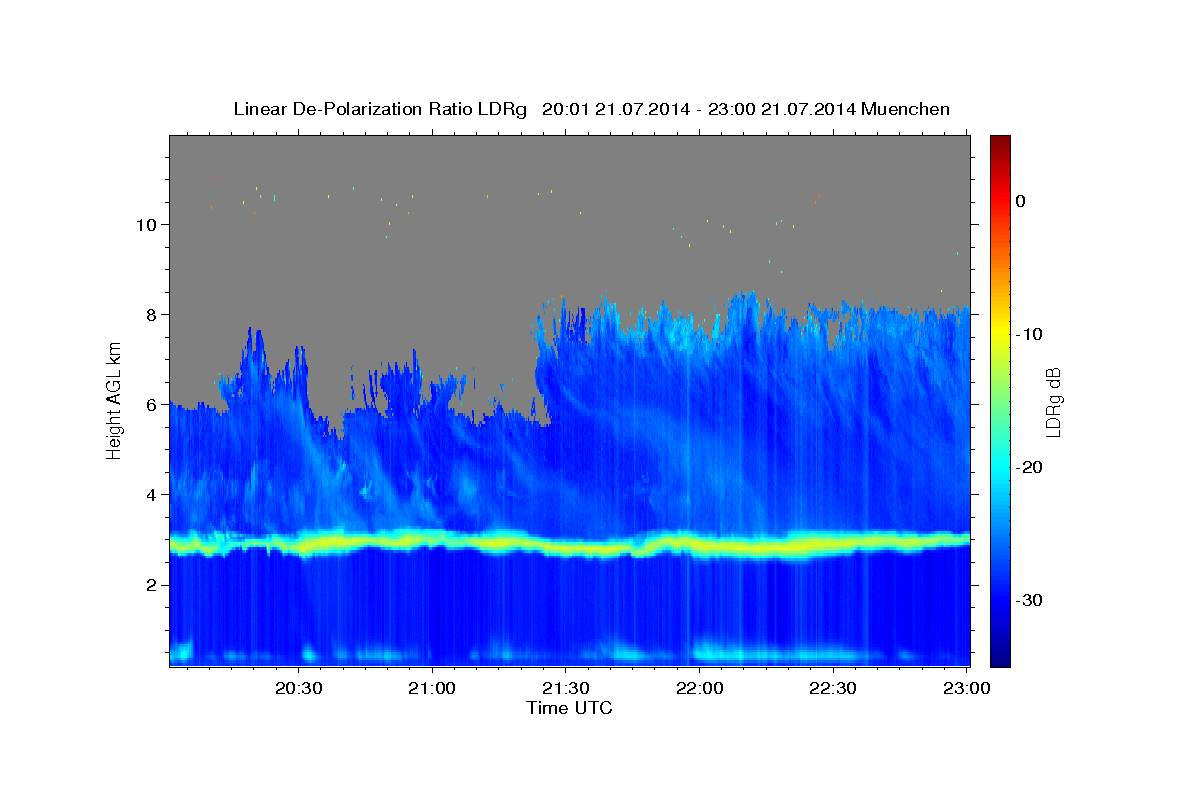Click the dark blue bottom of the colorbar
Viewport: 1200px width, 800px height.
click(x=999, y=655)
